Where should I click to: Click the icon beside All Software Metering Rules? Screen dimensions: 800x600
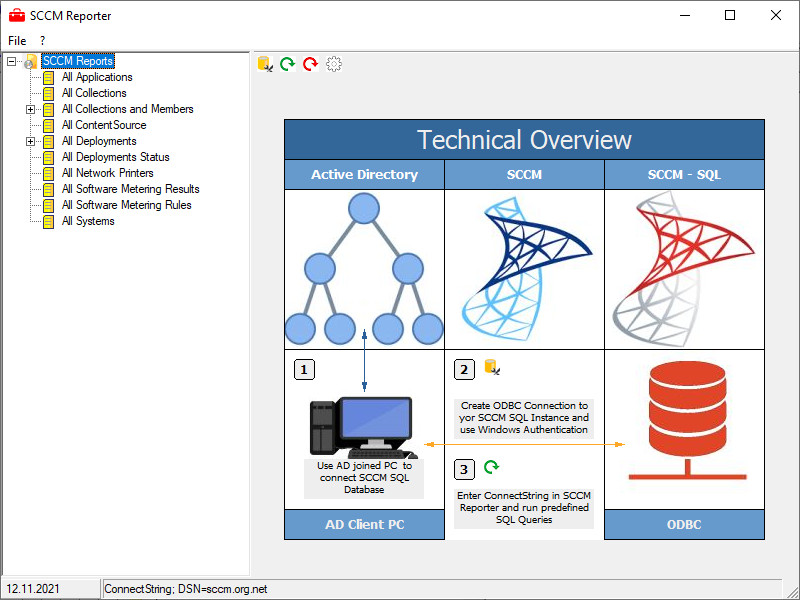tap(48, 206)
